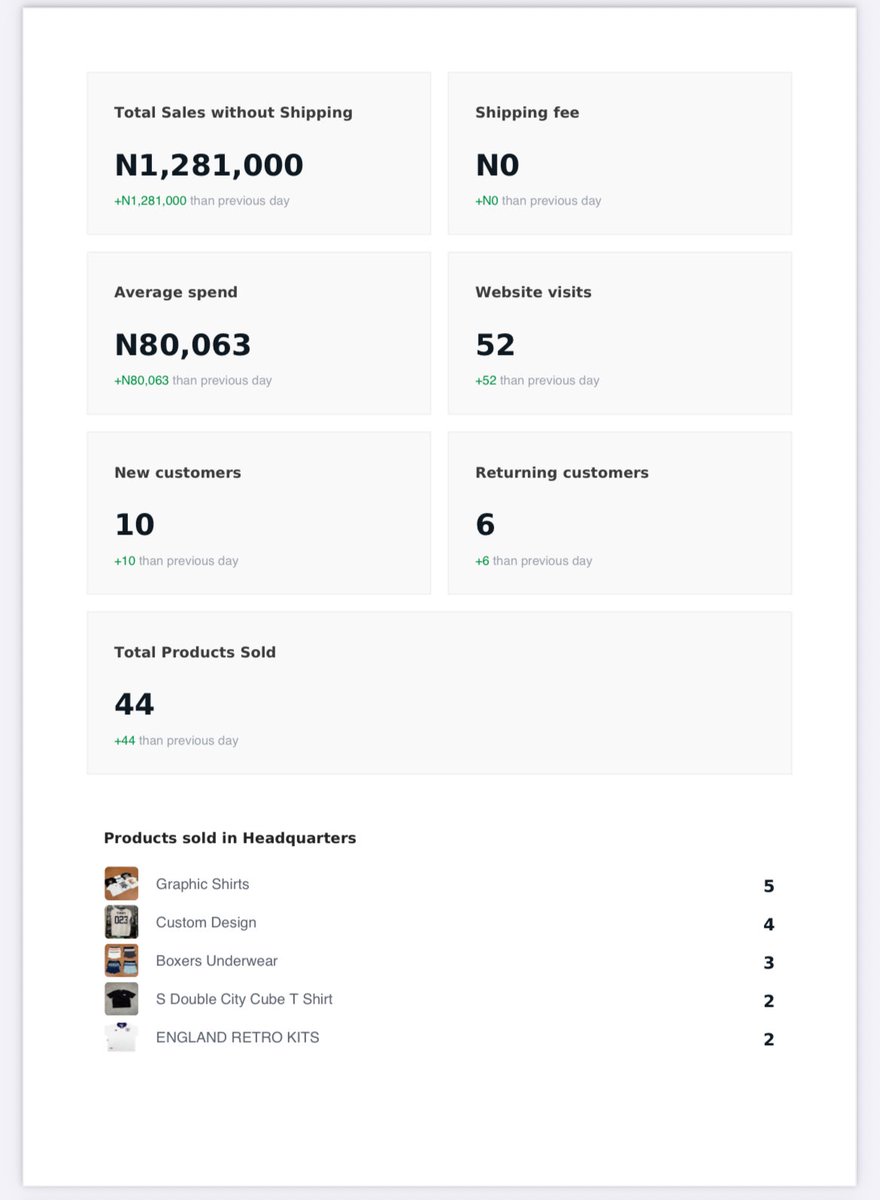Click the 10 new customers value
The height and width of the screenshot is (1200, 880).
coord(134,525)
